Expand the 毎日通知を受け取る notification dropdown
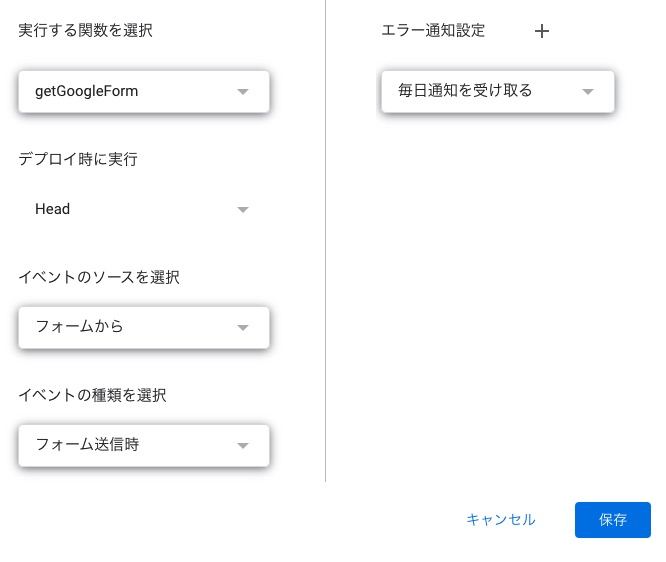Image resolution: width=666 pixels, height=562 pixels. (497, 92)
